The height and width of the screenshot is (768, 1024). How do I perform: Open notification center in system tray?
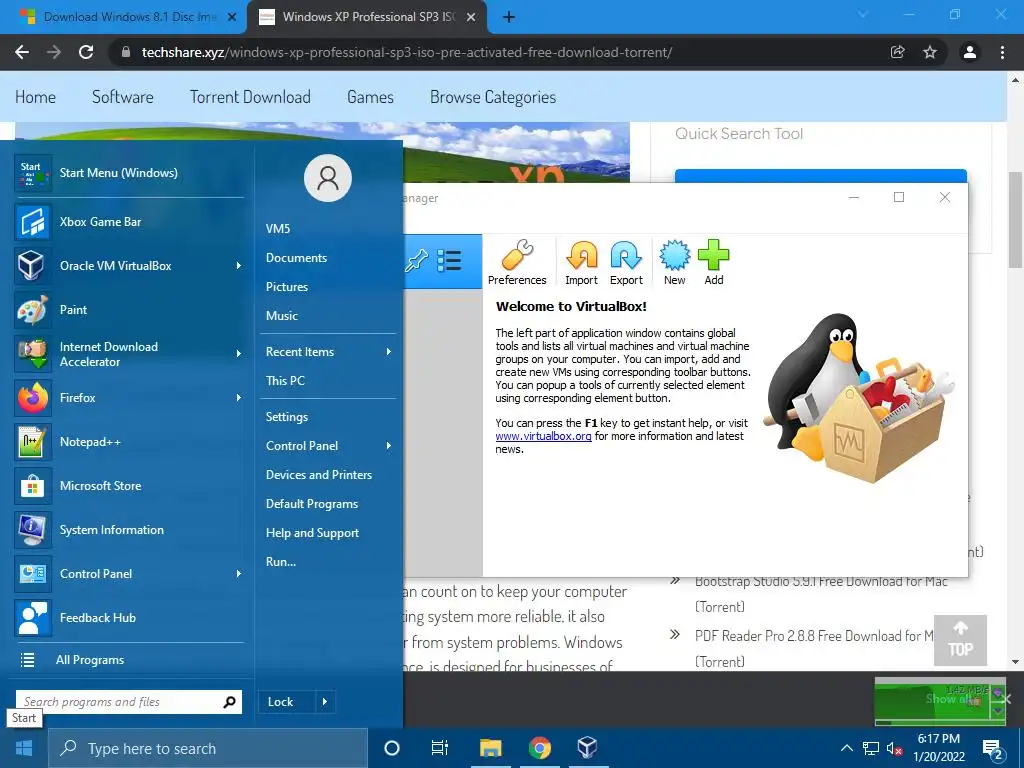tap(992, 749)
